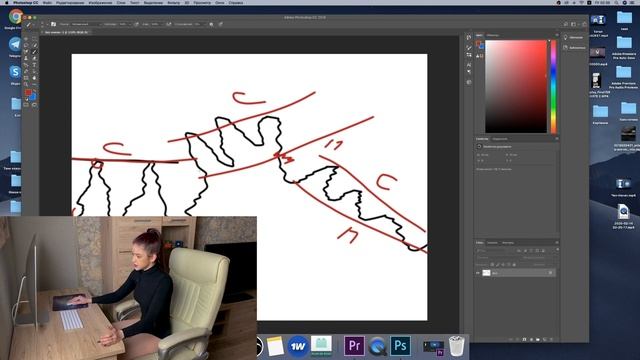Click the rainbow hue slider in Color panel
The height and width of the screenshot is (360, 640).
553,87
